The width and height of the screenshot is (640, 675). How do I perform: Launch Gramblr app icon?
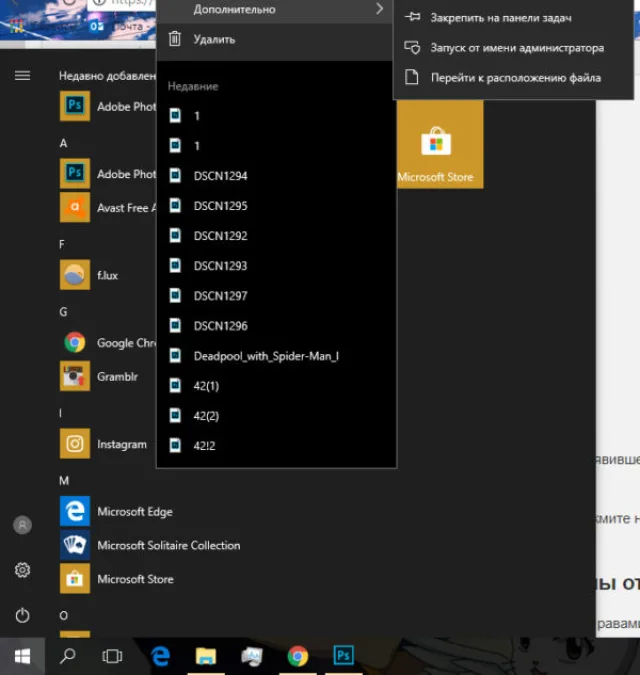coord(75,376)
